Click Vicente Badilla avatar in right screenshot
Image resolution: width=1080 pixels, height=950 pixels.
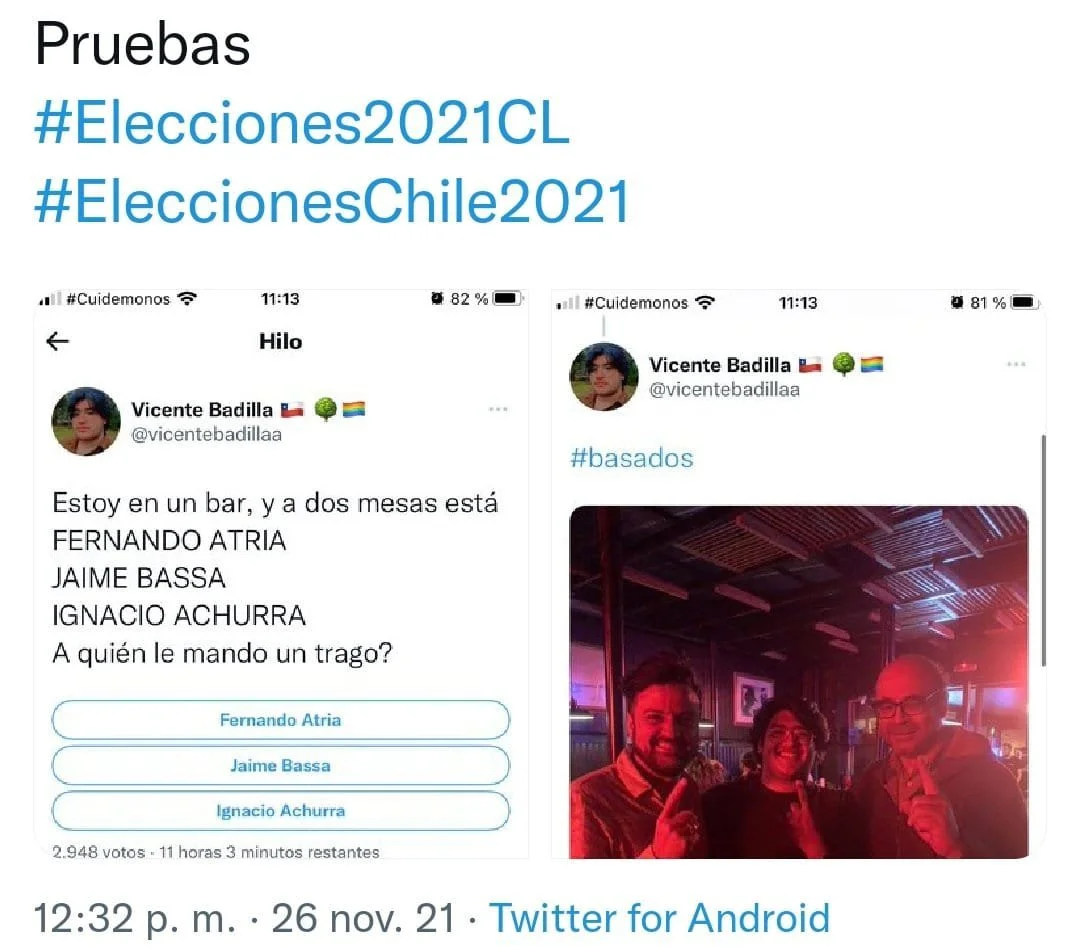tap(604, 376)
